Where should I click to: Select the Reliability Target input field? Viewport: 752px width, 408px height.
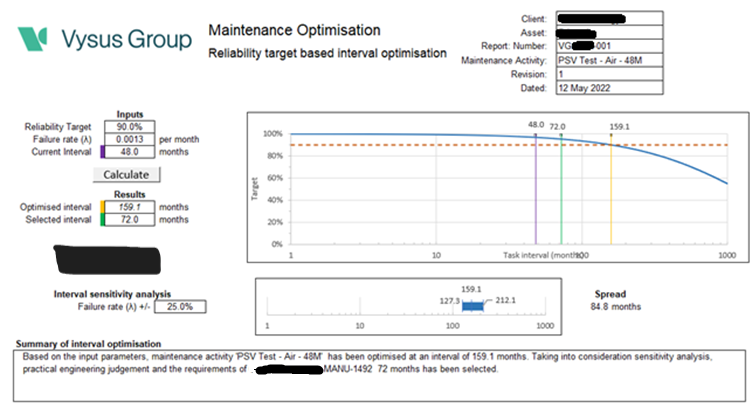pos(129,127)
